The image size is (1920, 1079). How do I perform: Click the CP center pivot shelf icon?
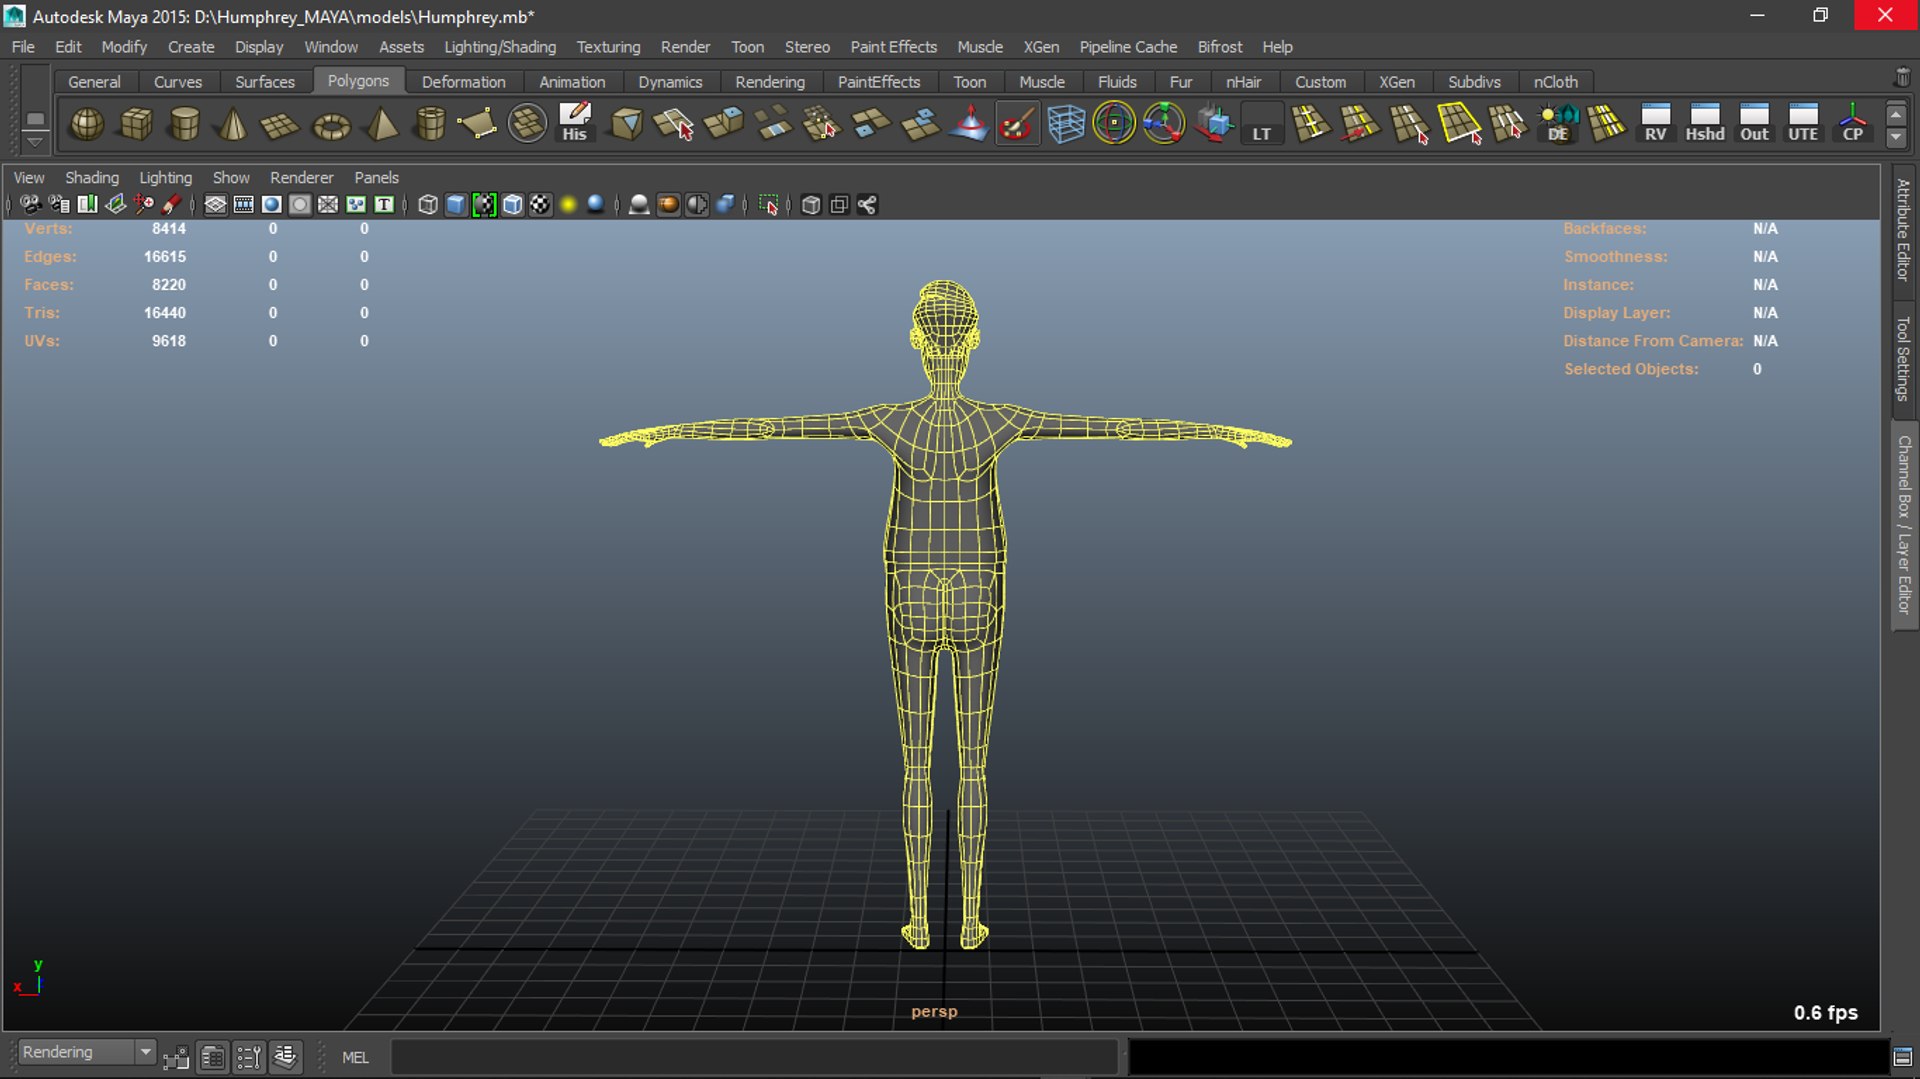click(x=1853, y=124)
